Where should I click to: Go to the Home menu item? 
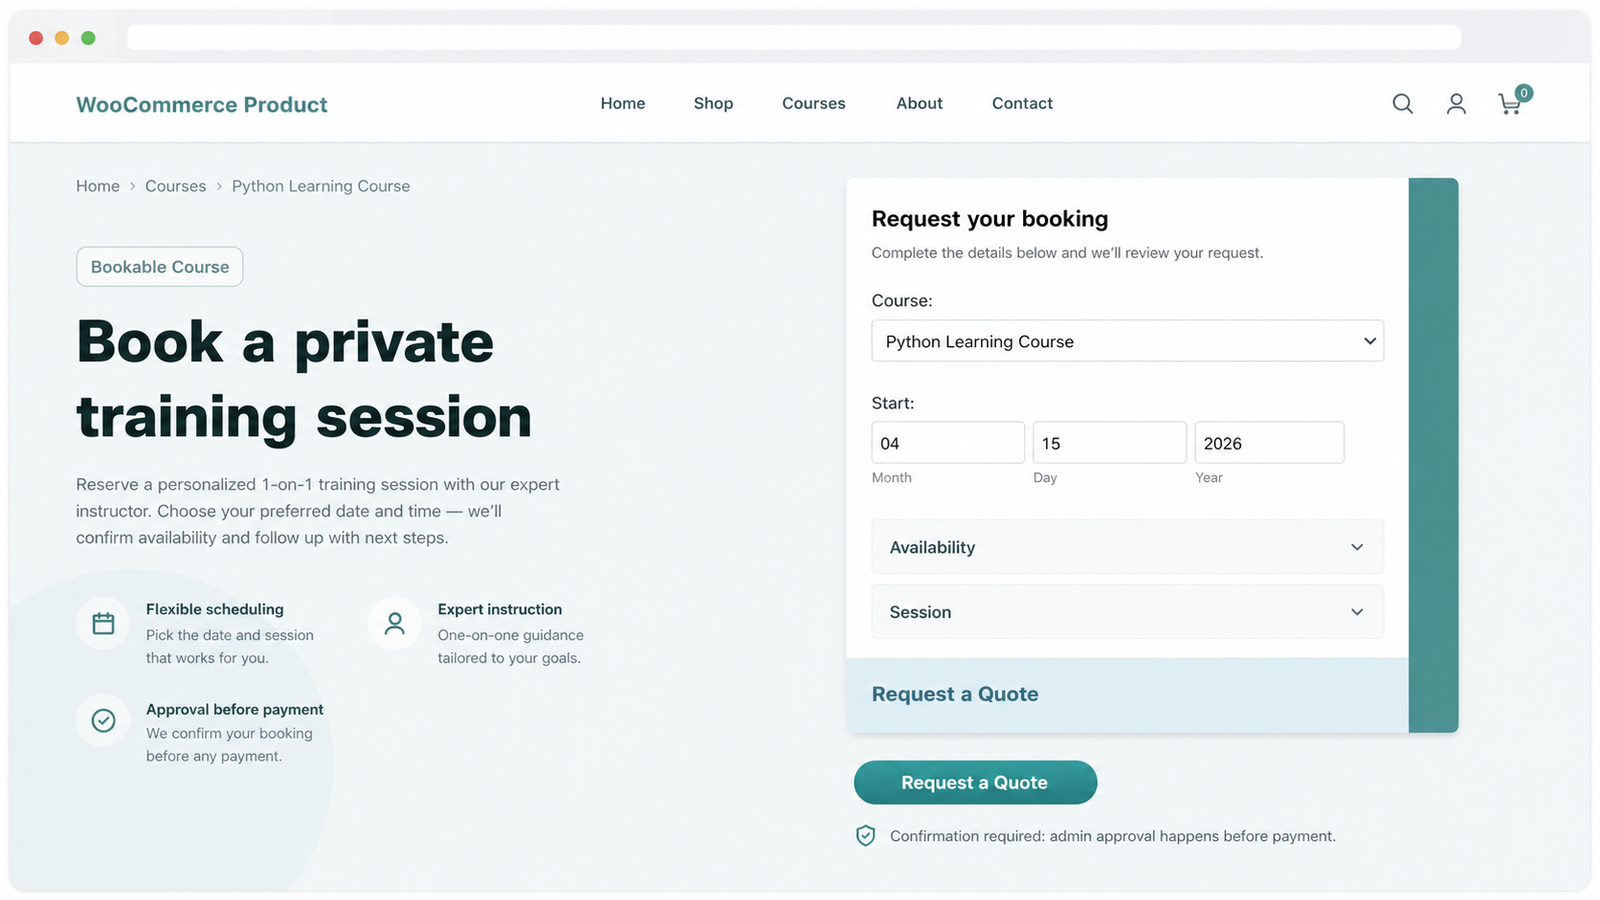click(623, 103)
